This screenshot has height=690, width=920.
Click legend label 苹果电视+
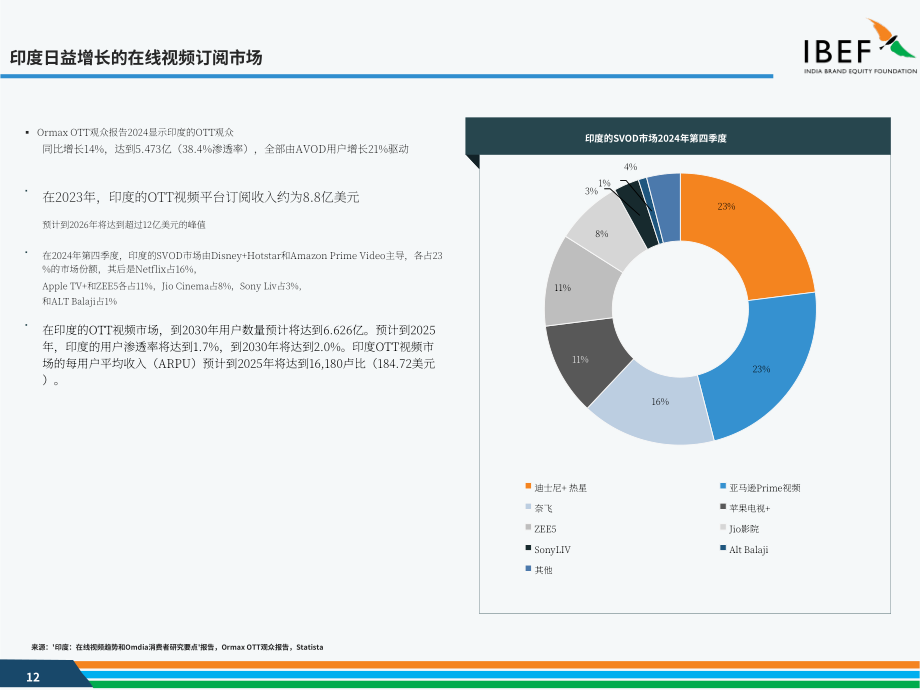tap(749, 509)
